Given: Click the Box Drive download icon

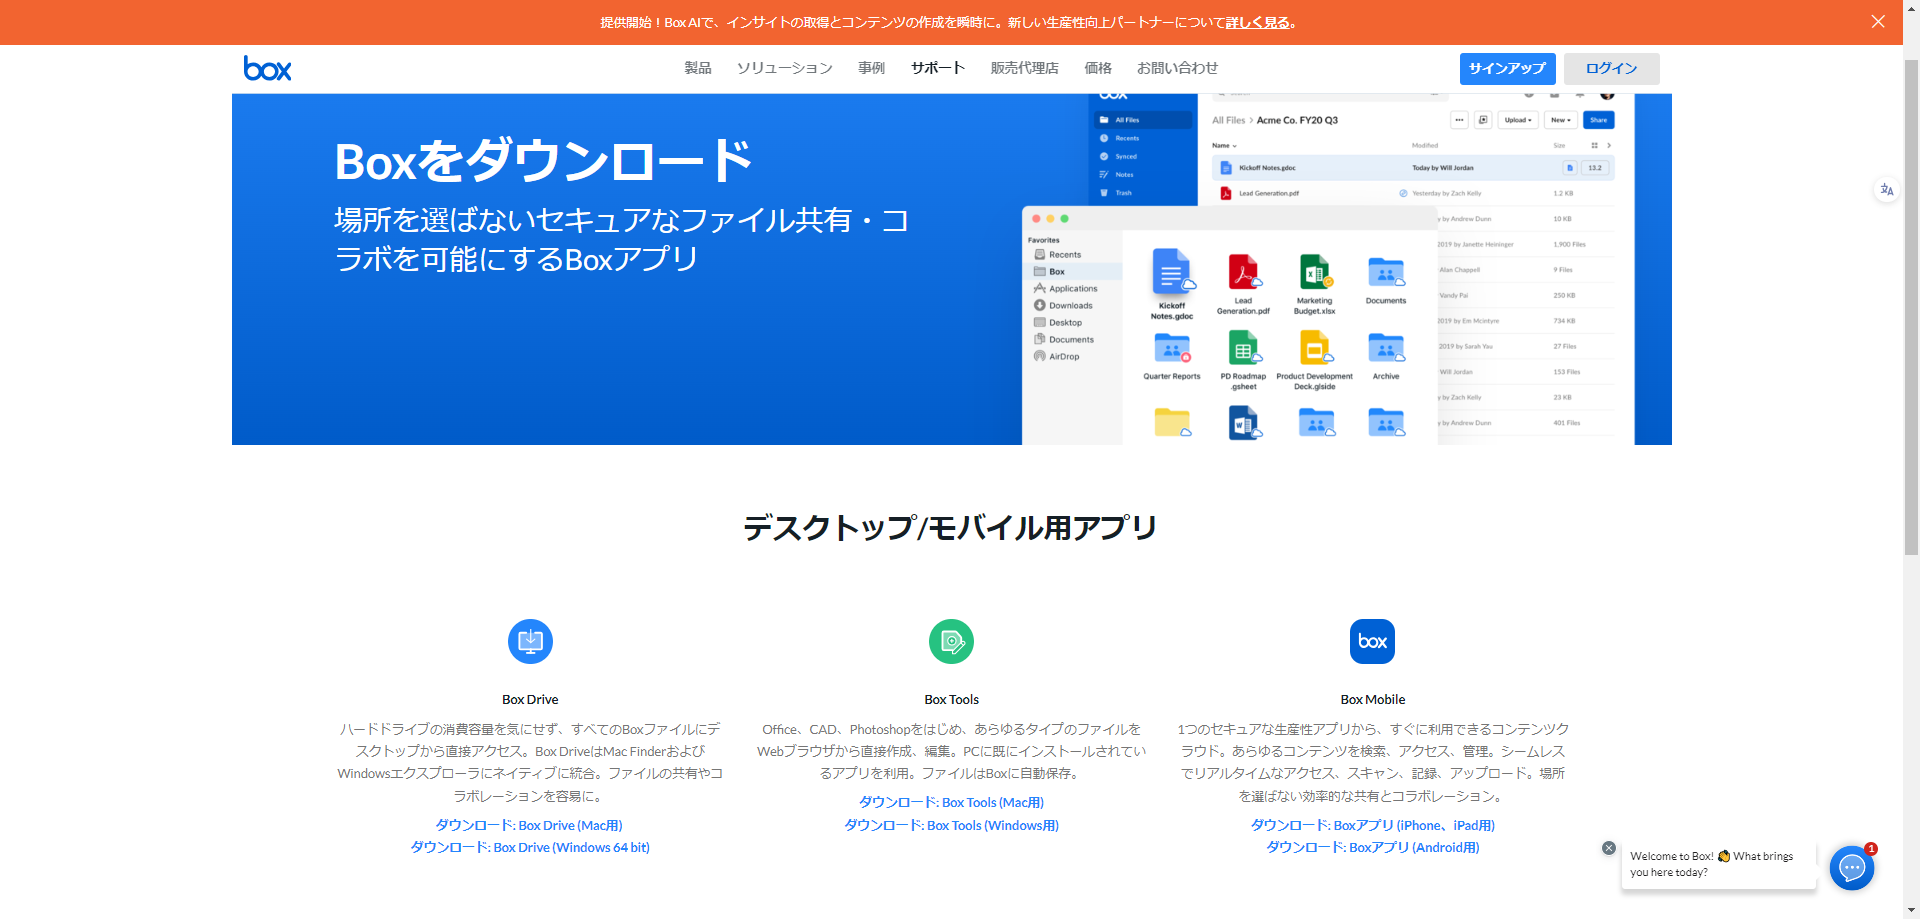Looking at the screenshot, I should point(530,641).
